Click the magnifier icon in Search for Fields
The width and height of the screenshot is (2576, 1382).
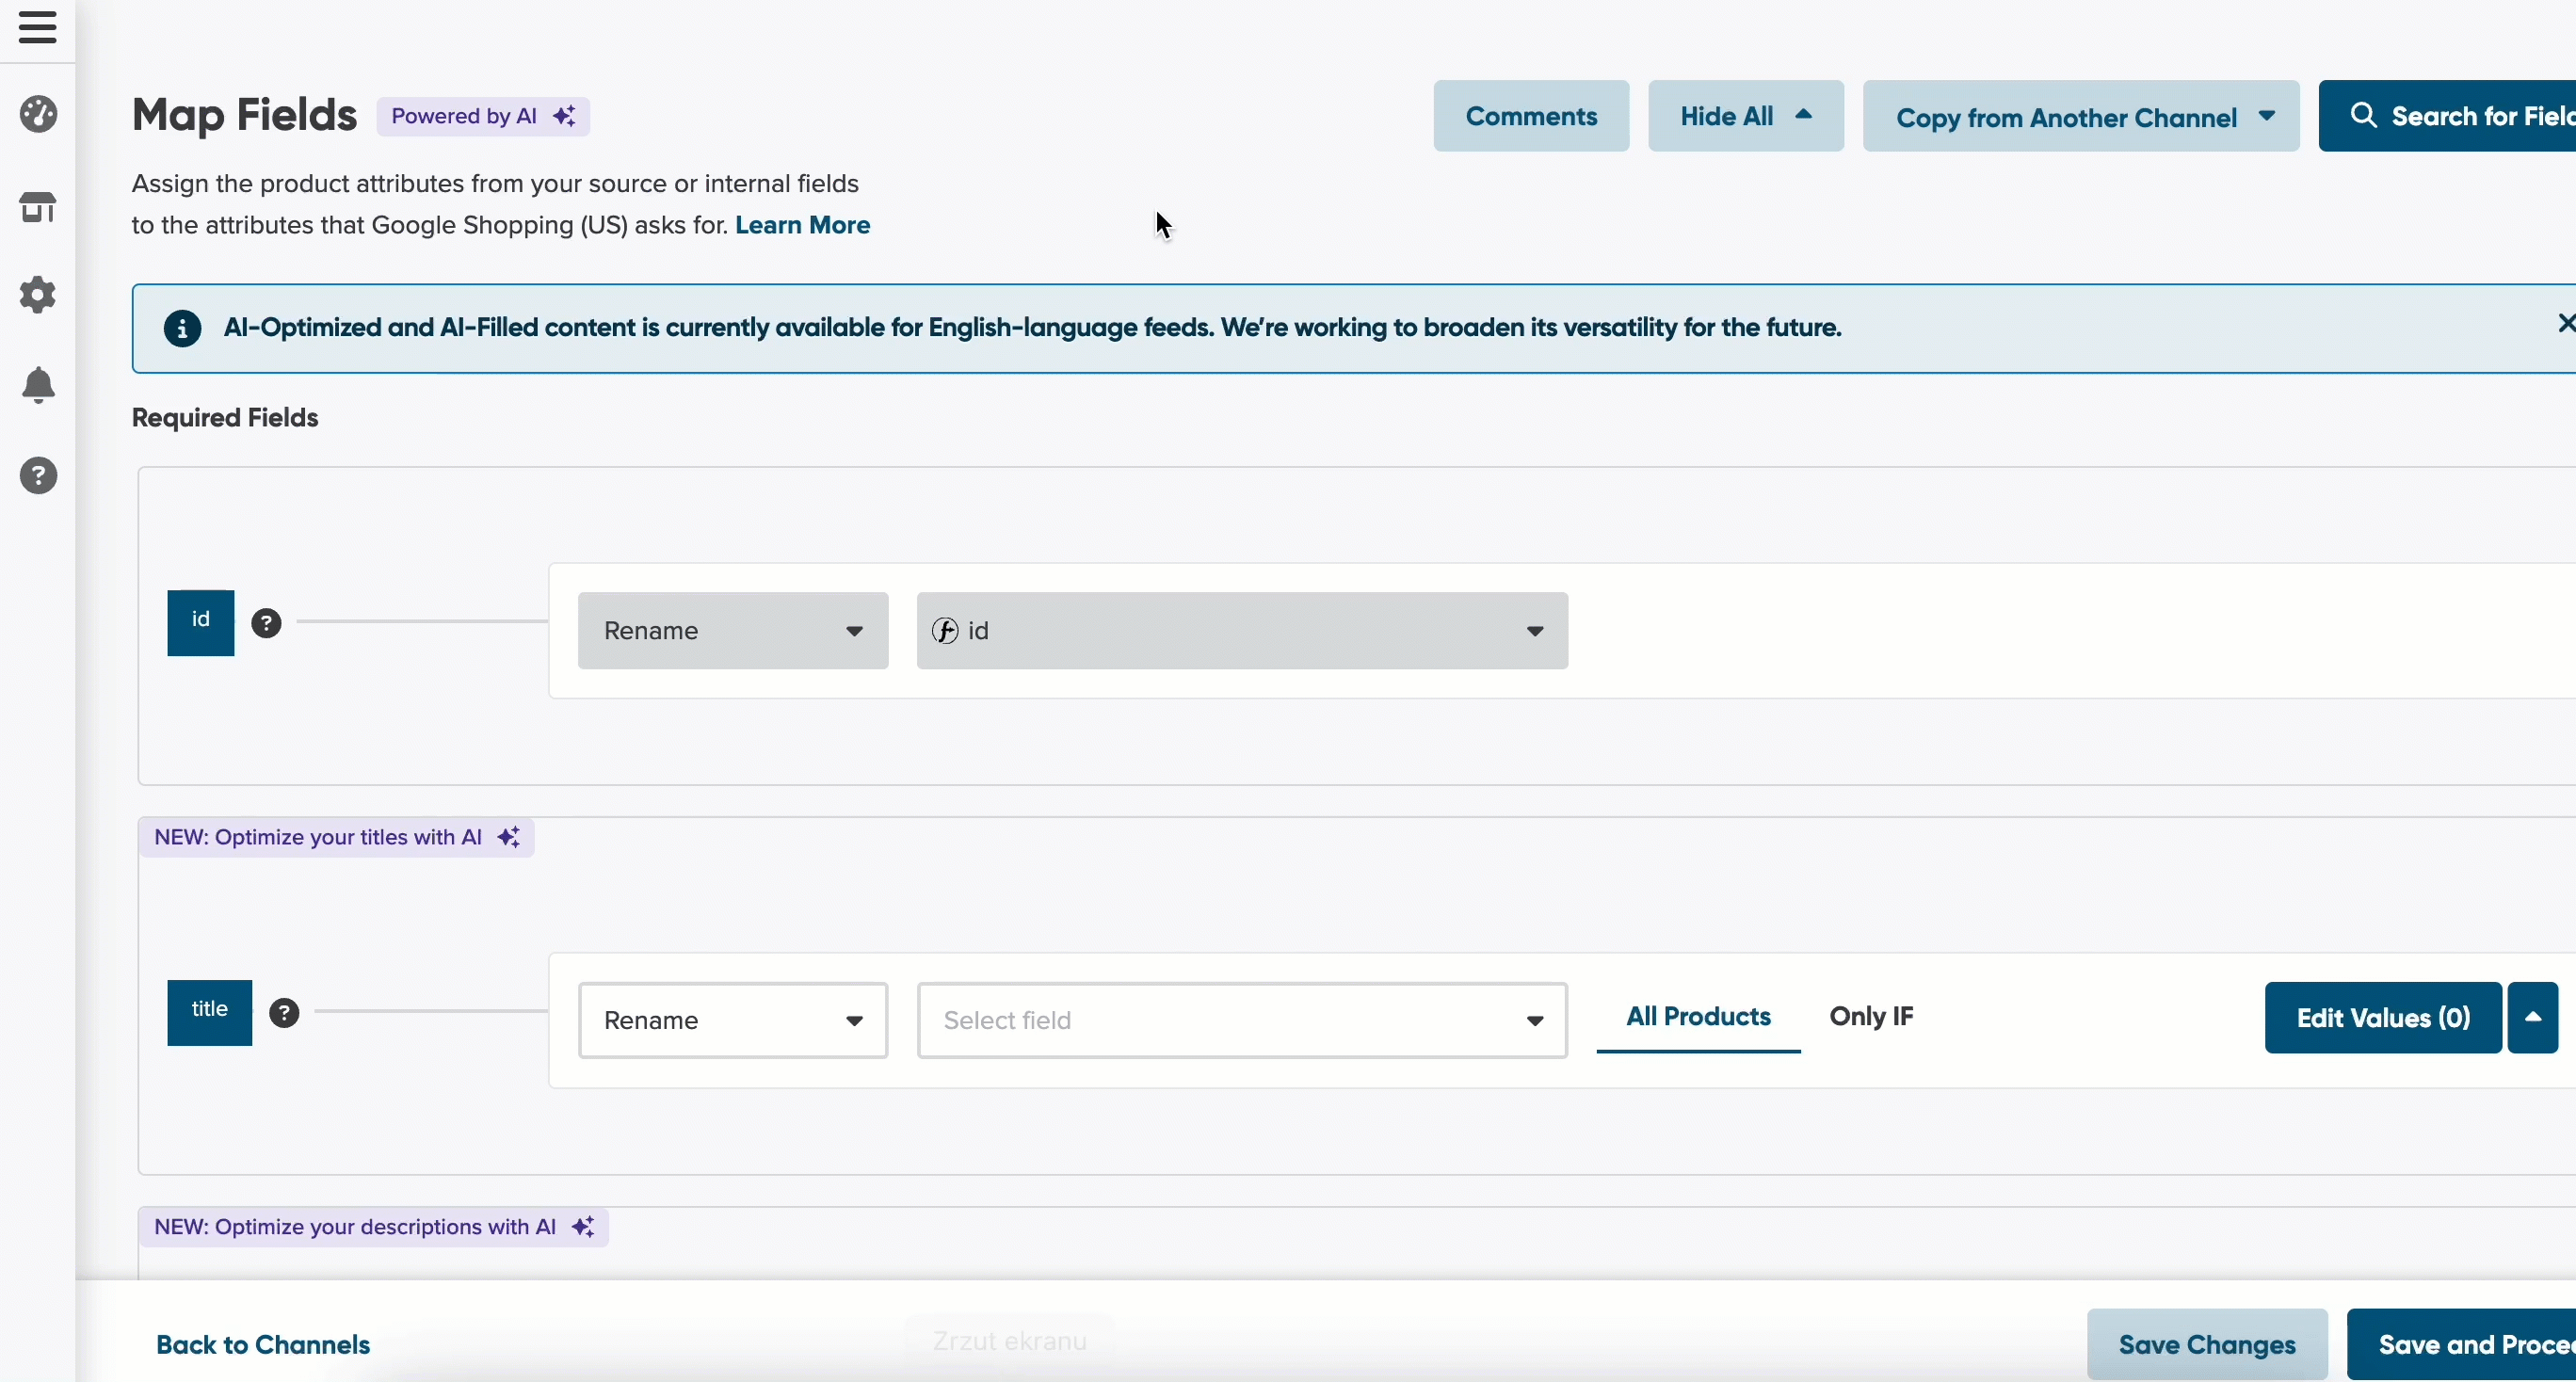pyautogui.click(x=2364, y=116)
